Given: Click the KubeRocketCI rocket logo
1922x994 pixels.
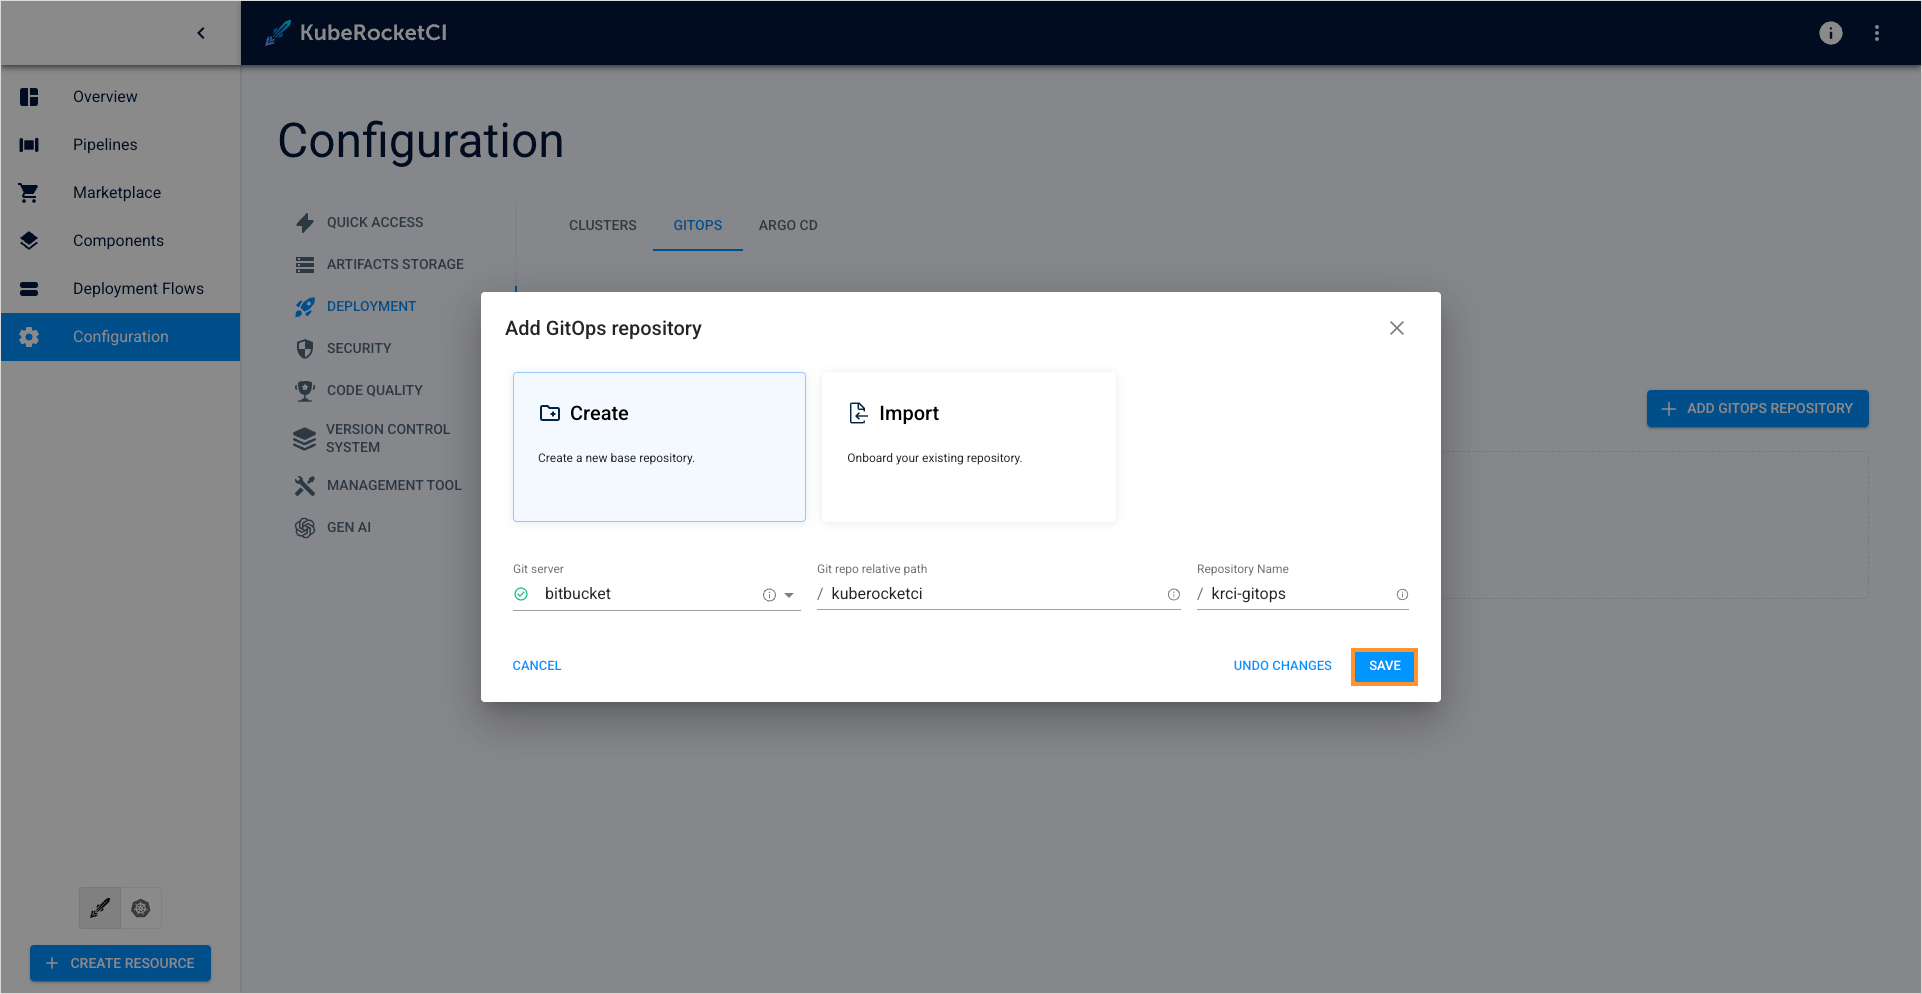Looking at the screenshot, I should pos(276,32).
